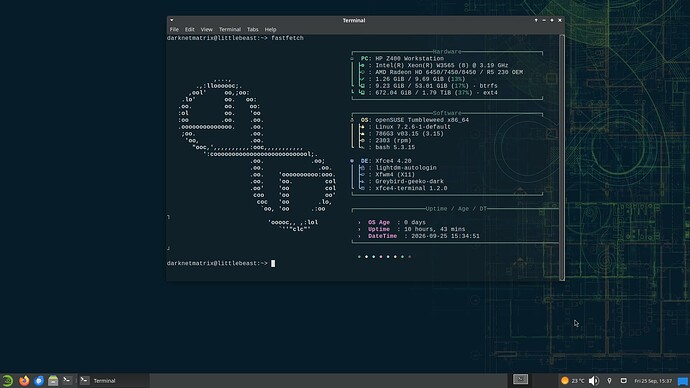
Task: Launch a terminal from the panel launcher
Action: [x=67, y=380]
